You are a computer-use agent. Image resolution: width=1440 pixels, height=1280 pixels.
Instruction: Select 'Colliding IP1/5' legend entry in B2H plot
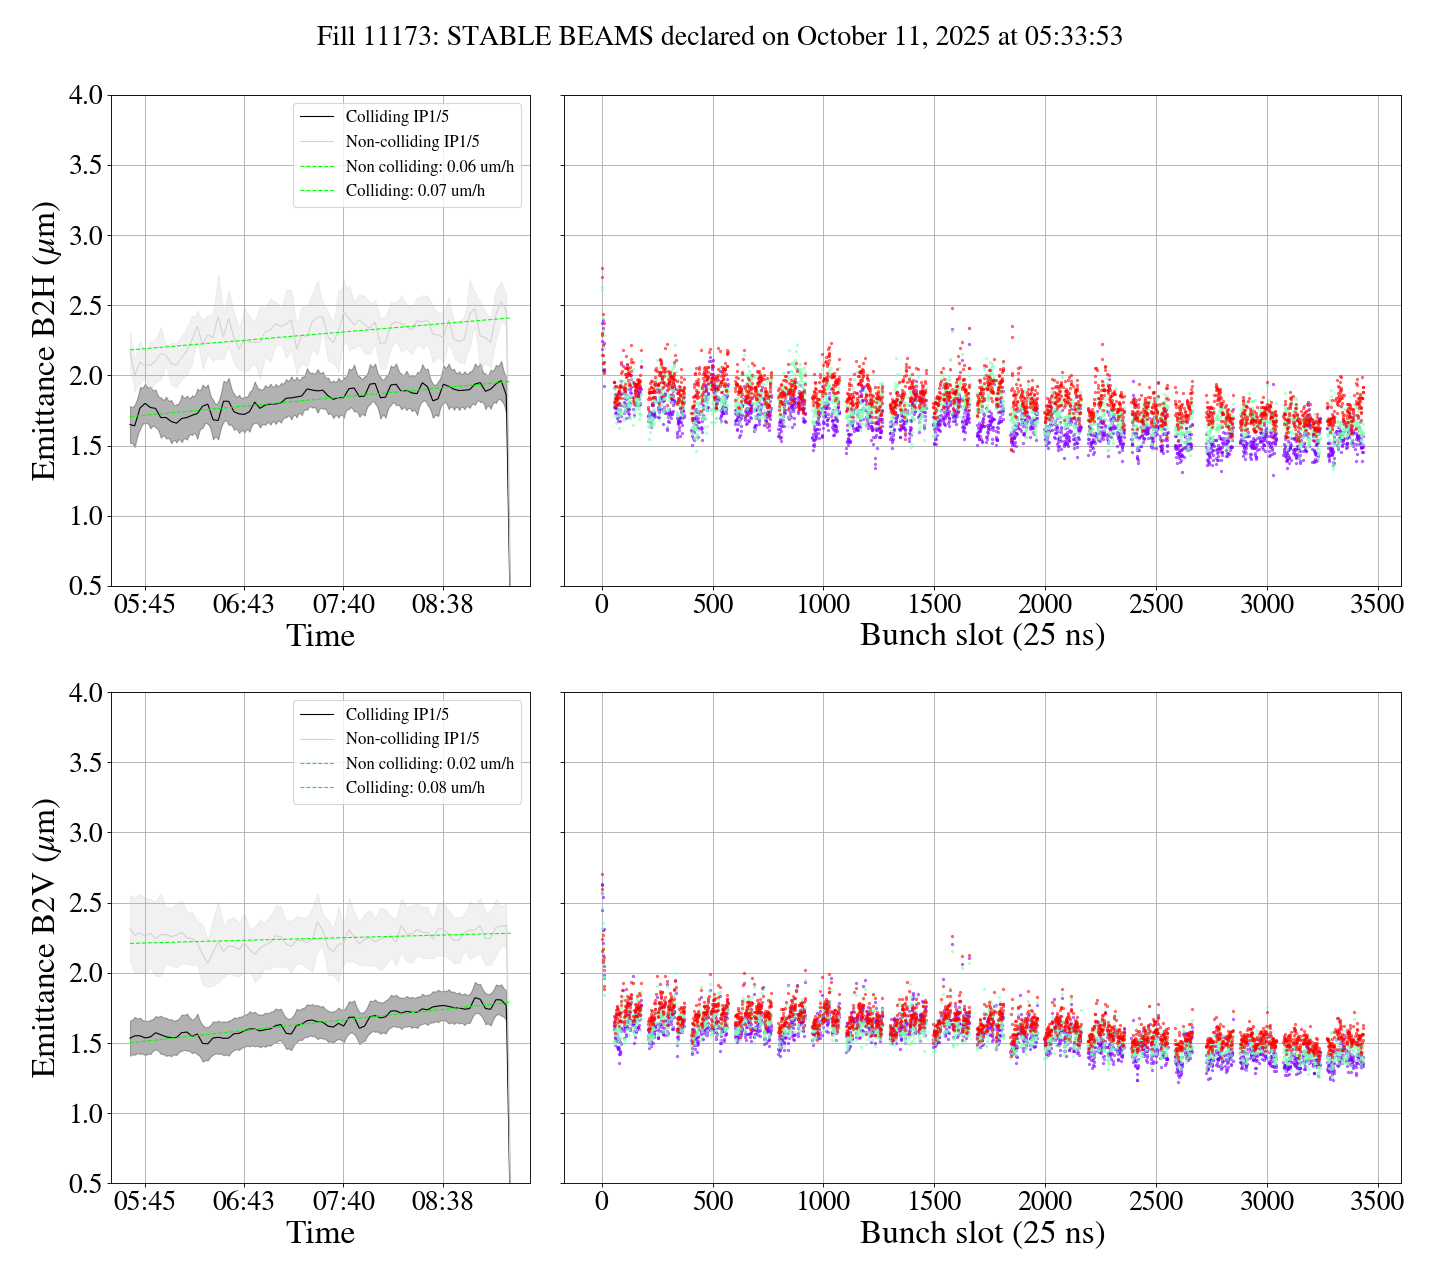click(x=397, y=117)
